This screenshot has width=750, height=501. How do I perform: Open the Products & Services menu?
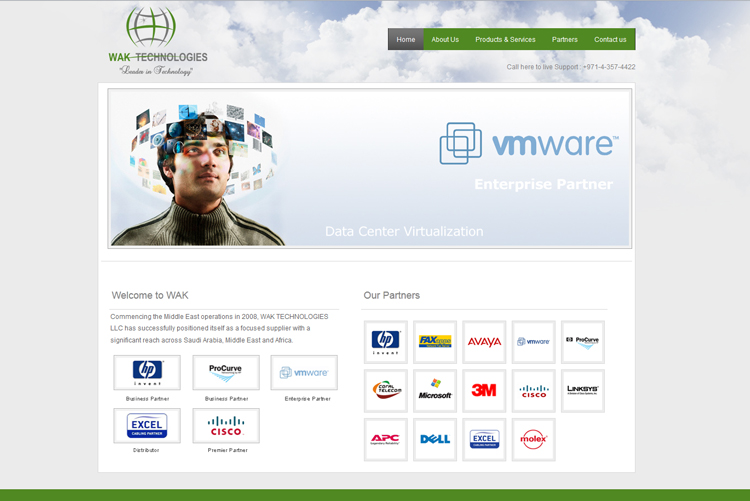point(505,40)
